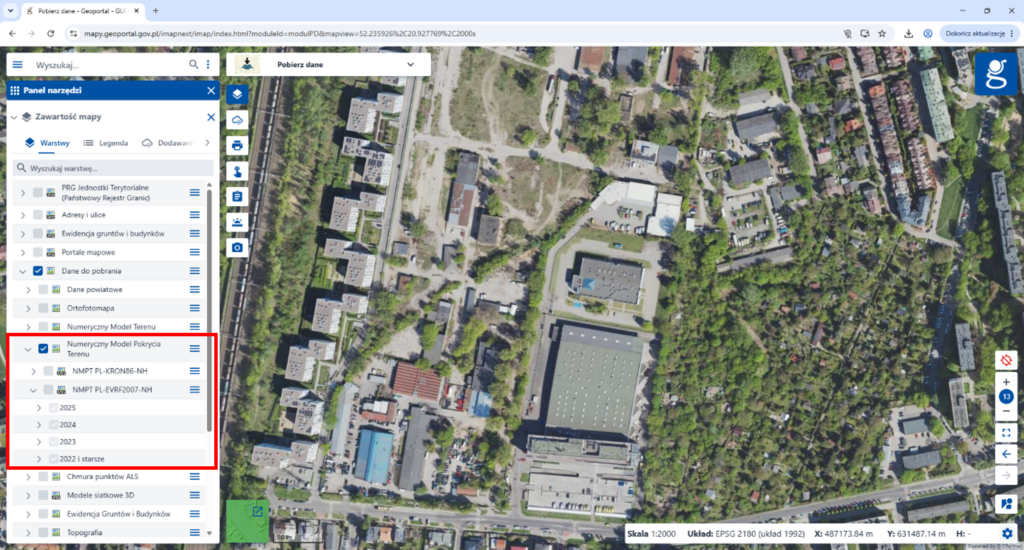Image resolution: width=1024 pixels, height=550 pixels.
Task: Click Dokończ aktualizację browser update button
Action: point(979,33)
